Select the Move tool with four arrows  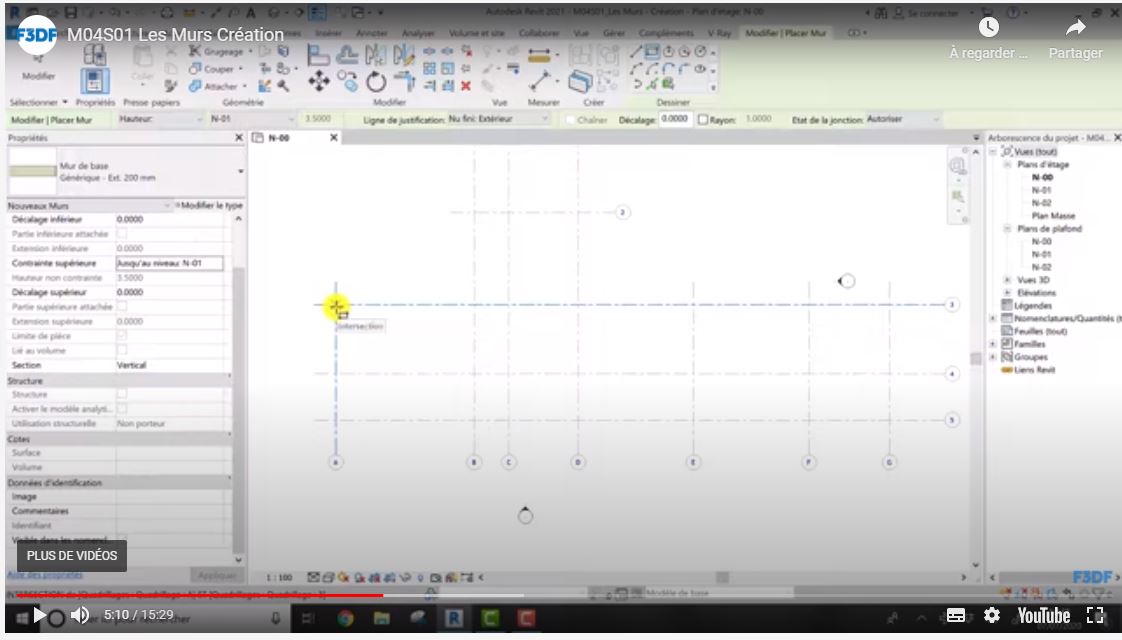click(319, 82)
